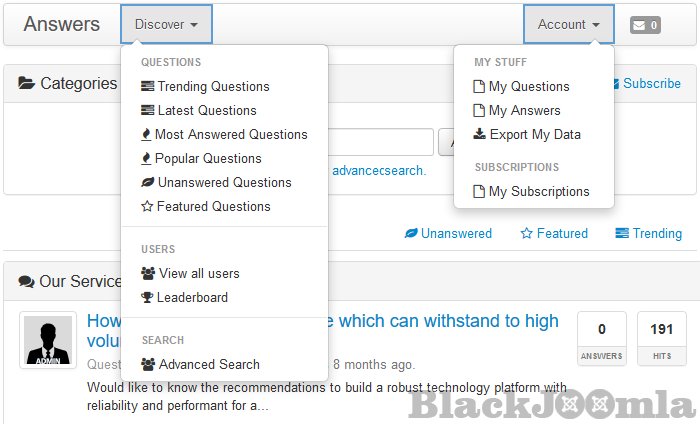
Task: Open Latest Questions from Discover menu
Action: [207, 110]
